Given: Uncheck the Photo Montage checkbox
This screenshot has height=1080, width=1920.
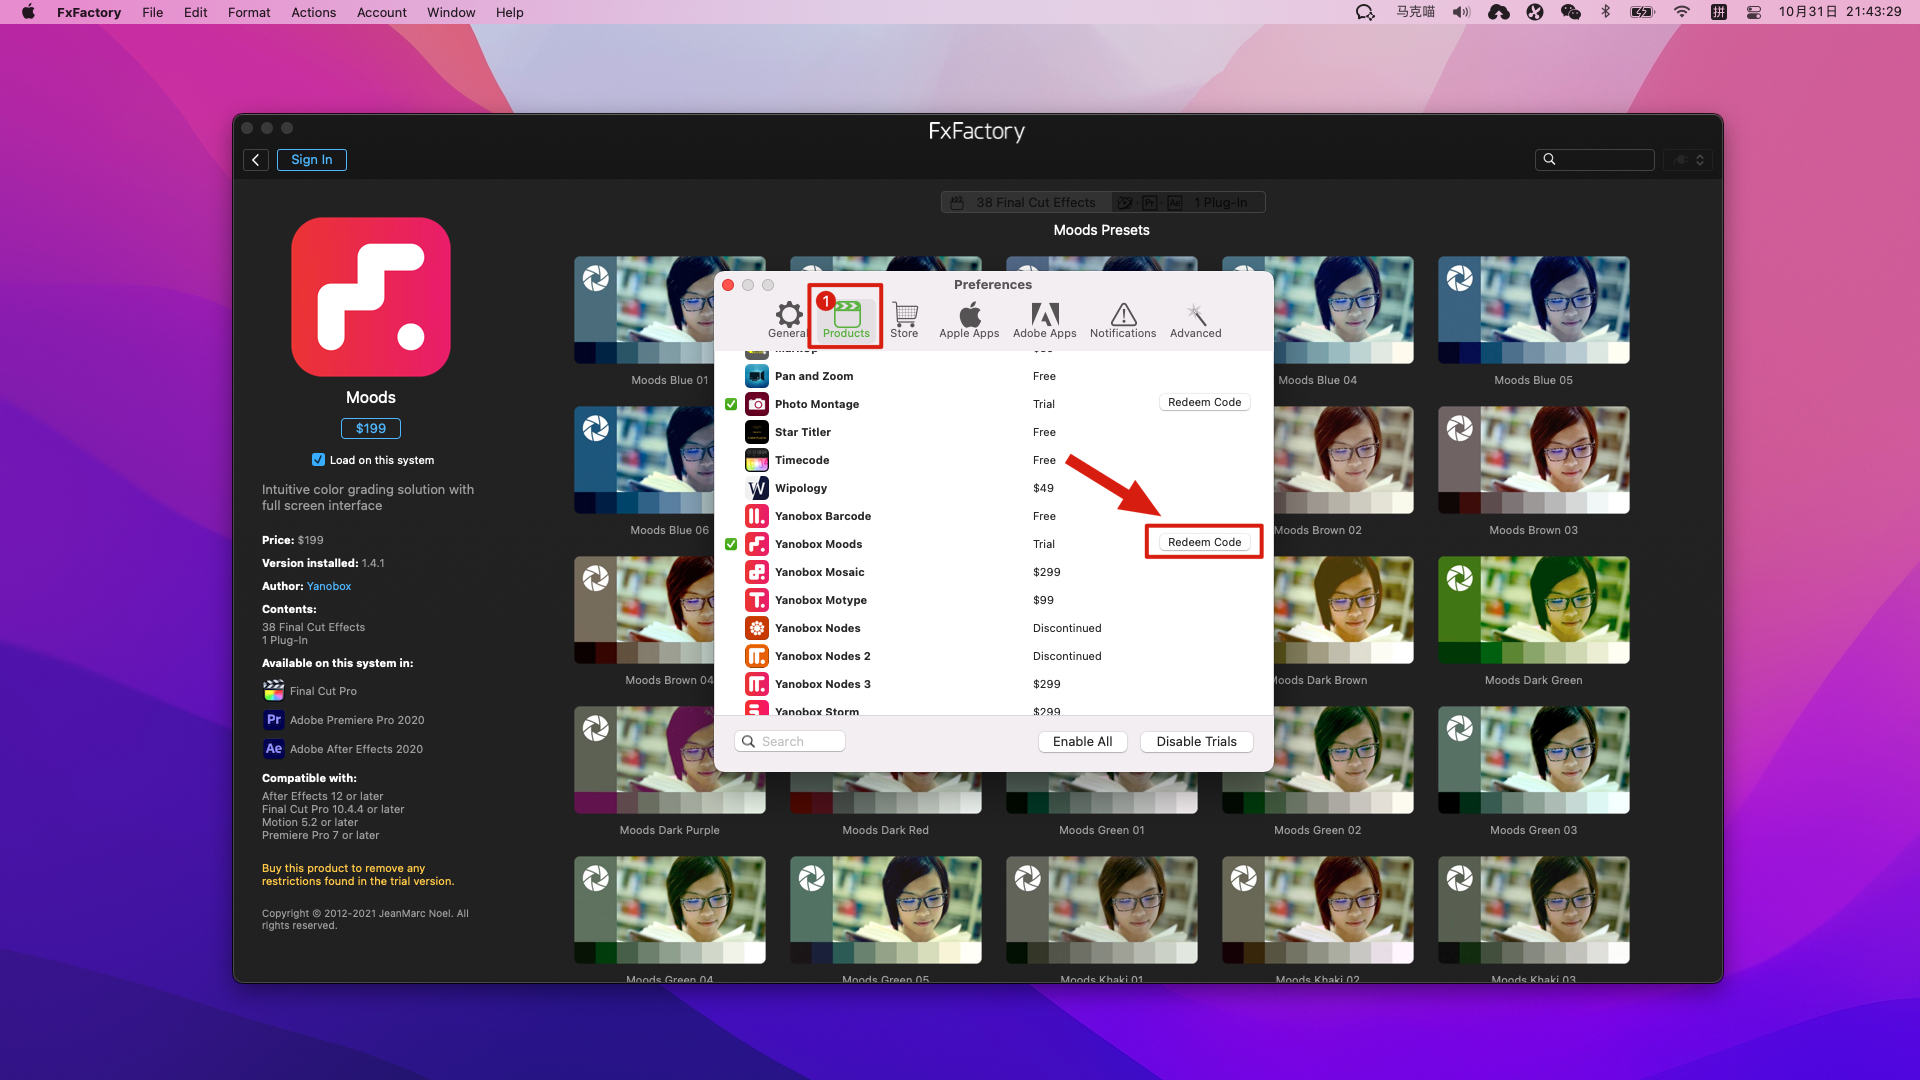Looking at the screenshot, I should click(731, 404).
